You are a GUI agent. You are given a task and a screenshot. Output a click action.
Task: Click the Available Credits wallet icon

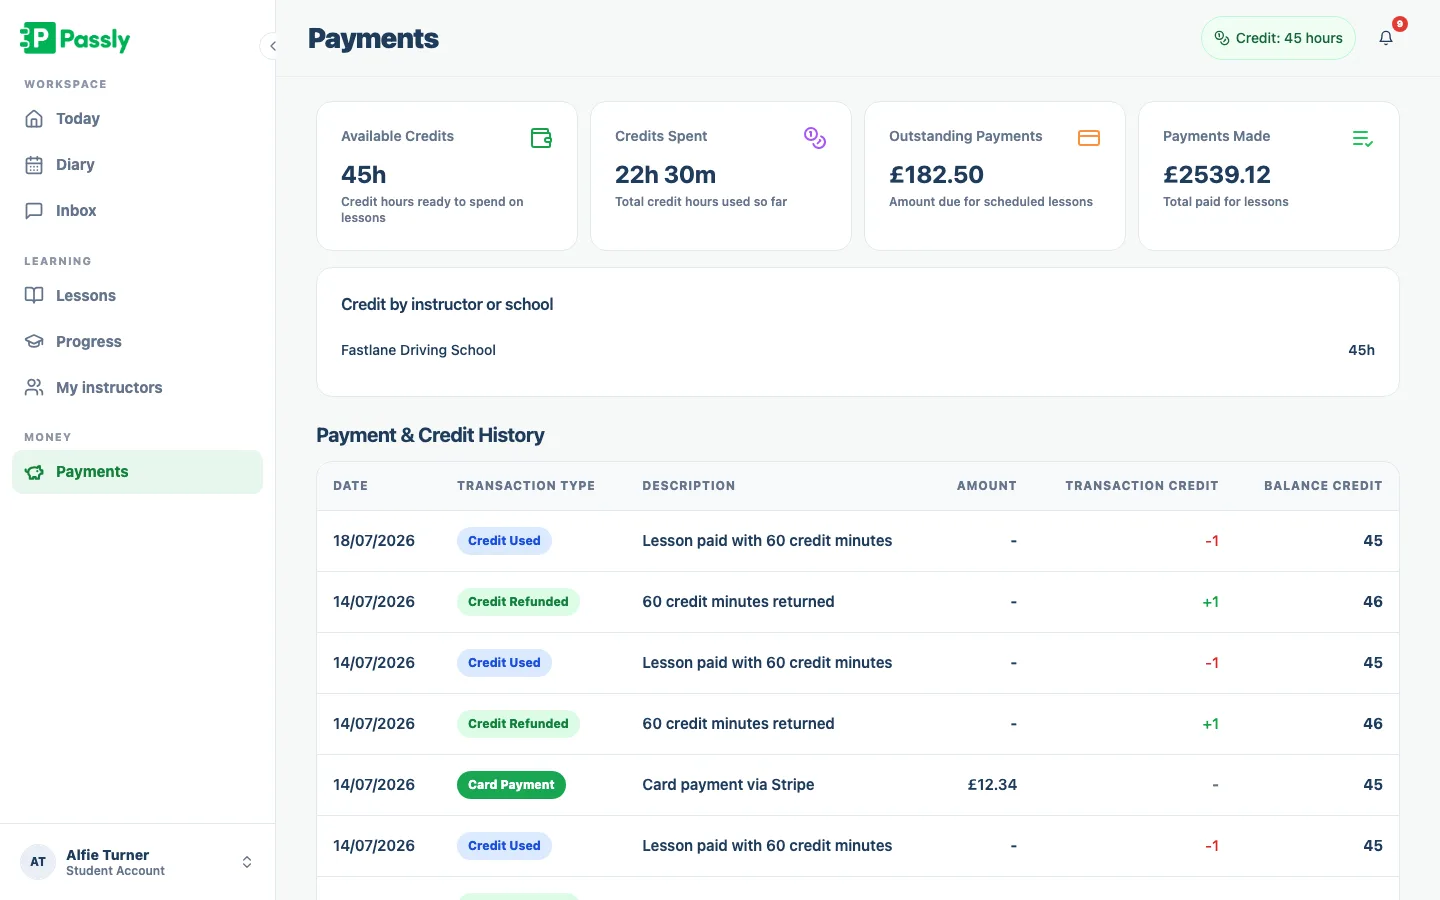click(541, 138)
